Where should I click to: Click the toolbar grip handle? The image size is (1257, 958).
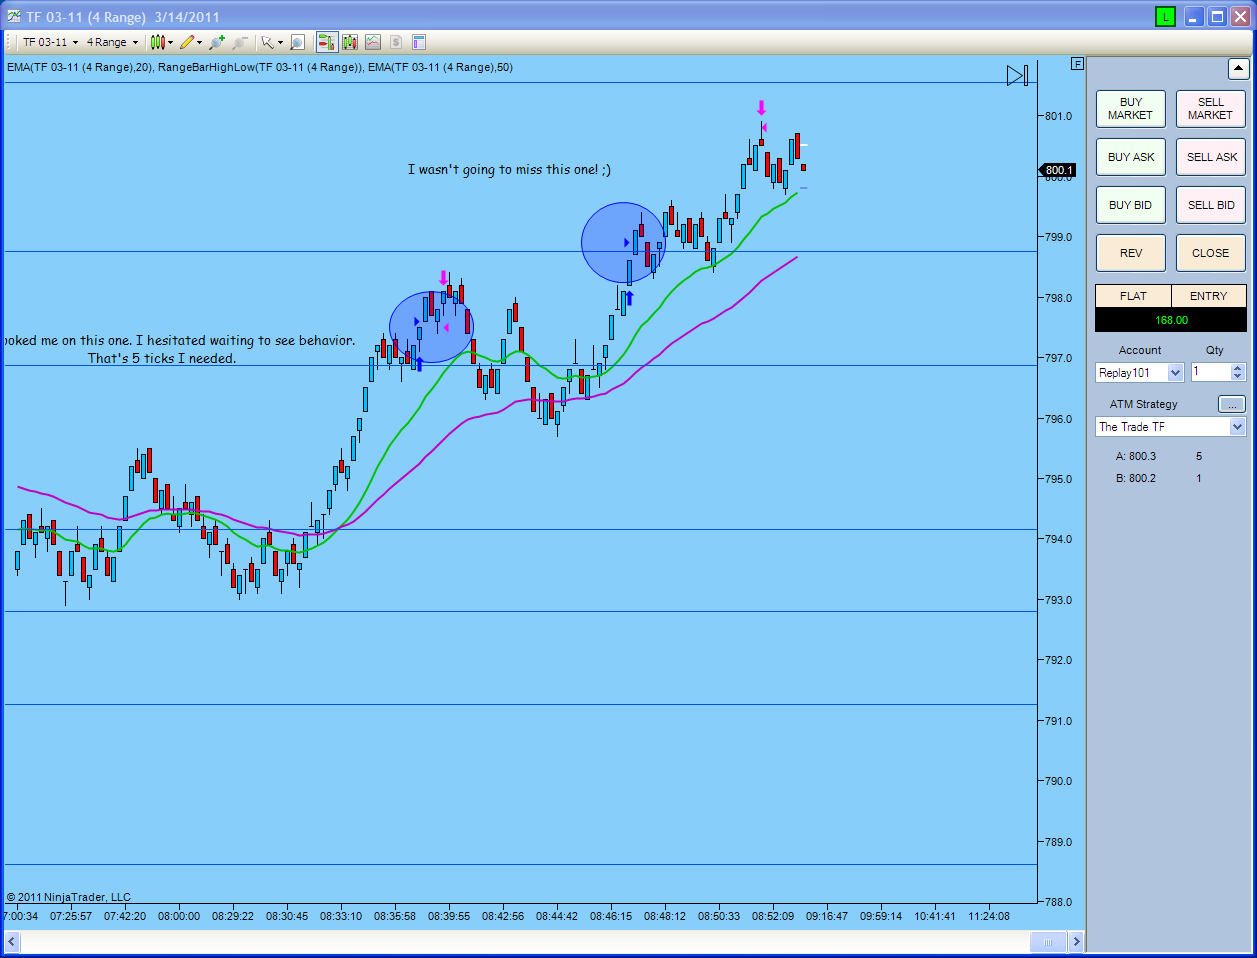(10, 42)
